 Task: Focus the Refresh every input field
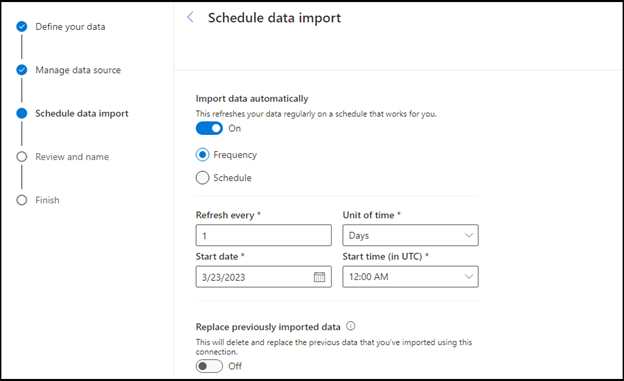point(263,235)
